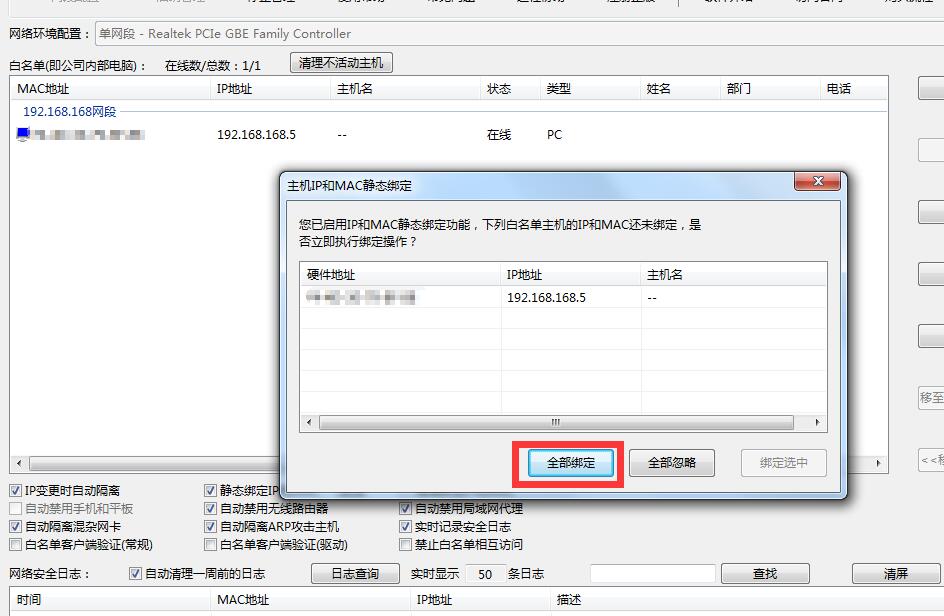Click the 清理不活动主机 button
Image resolution: width=944 pixels, height=616 pixels.
coord(341,63)
